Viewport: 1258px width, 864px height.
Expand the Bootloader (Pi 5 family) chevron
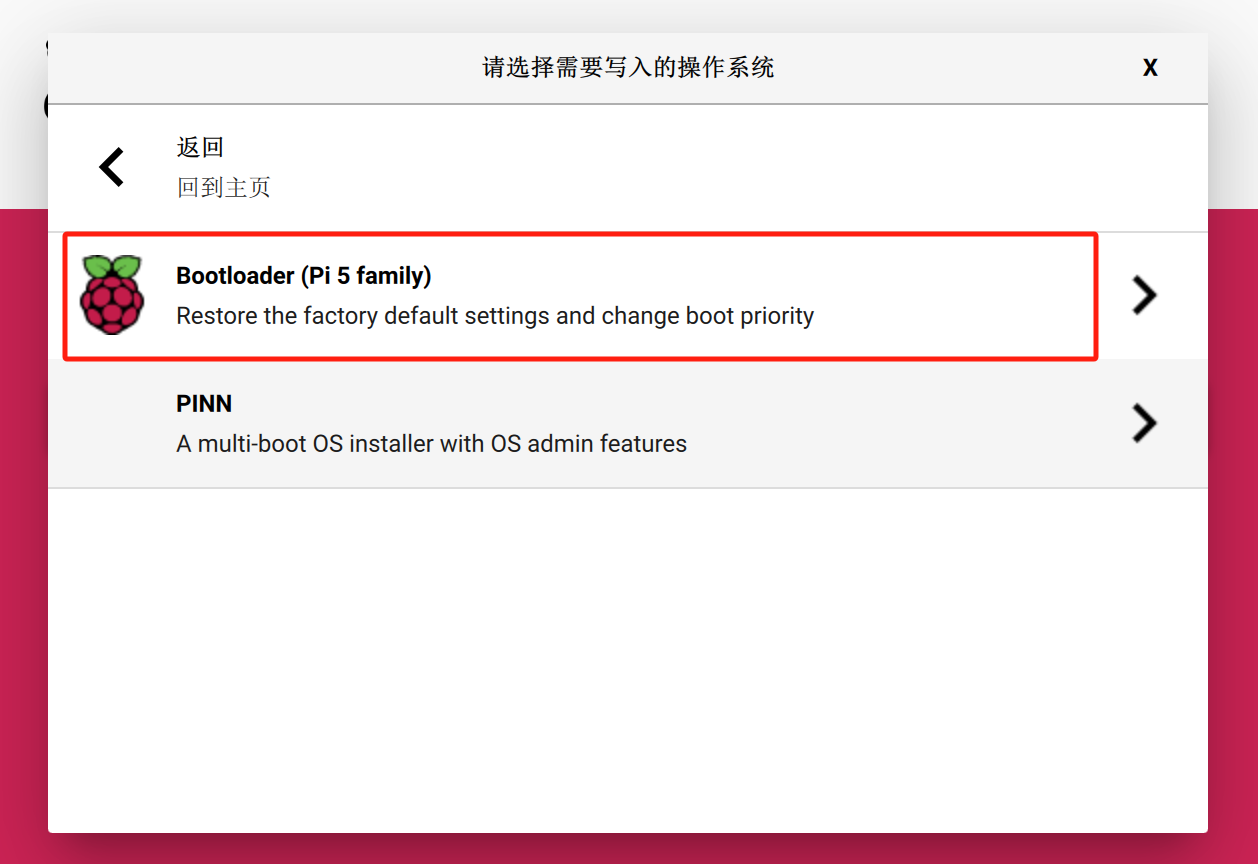coord(1144,295)
